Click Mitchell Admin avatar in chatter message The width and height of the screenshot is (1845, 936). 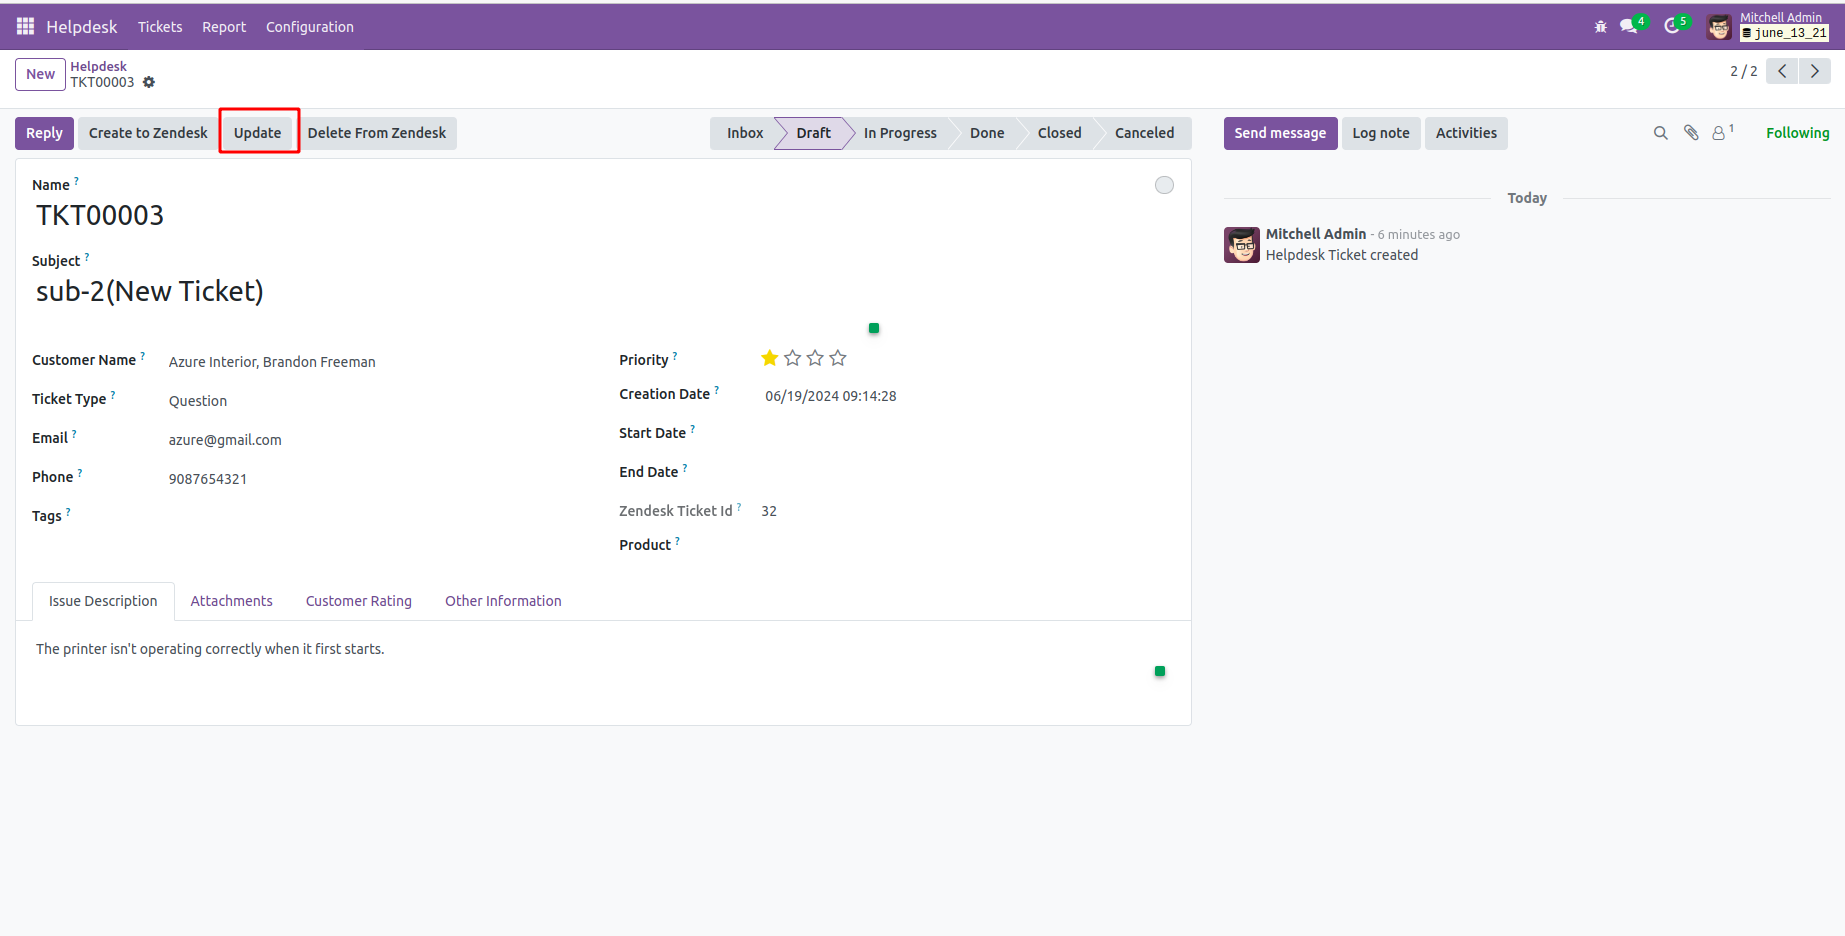pyautogui.click(x=1242, y=245)
